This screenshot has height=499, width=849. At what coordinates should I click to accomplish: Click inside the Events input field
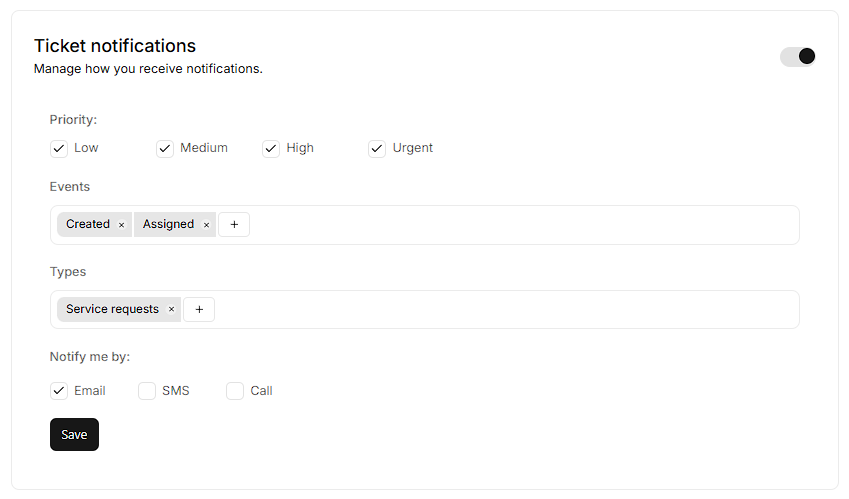click(x=520, y=225)
